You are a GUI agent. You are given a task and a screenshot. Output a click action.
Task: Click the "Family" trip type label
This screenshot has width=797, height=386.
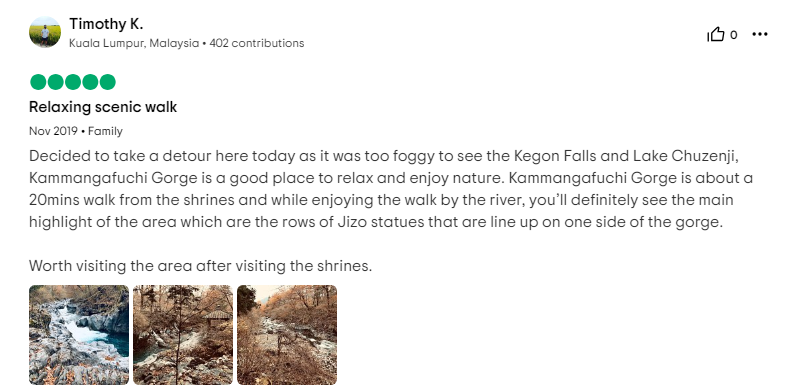point(105,131)
